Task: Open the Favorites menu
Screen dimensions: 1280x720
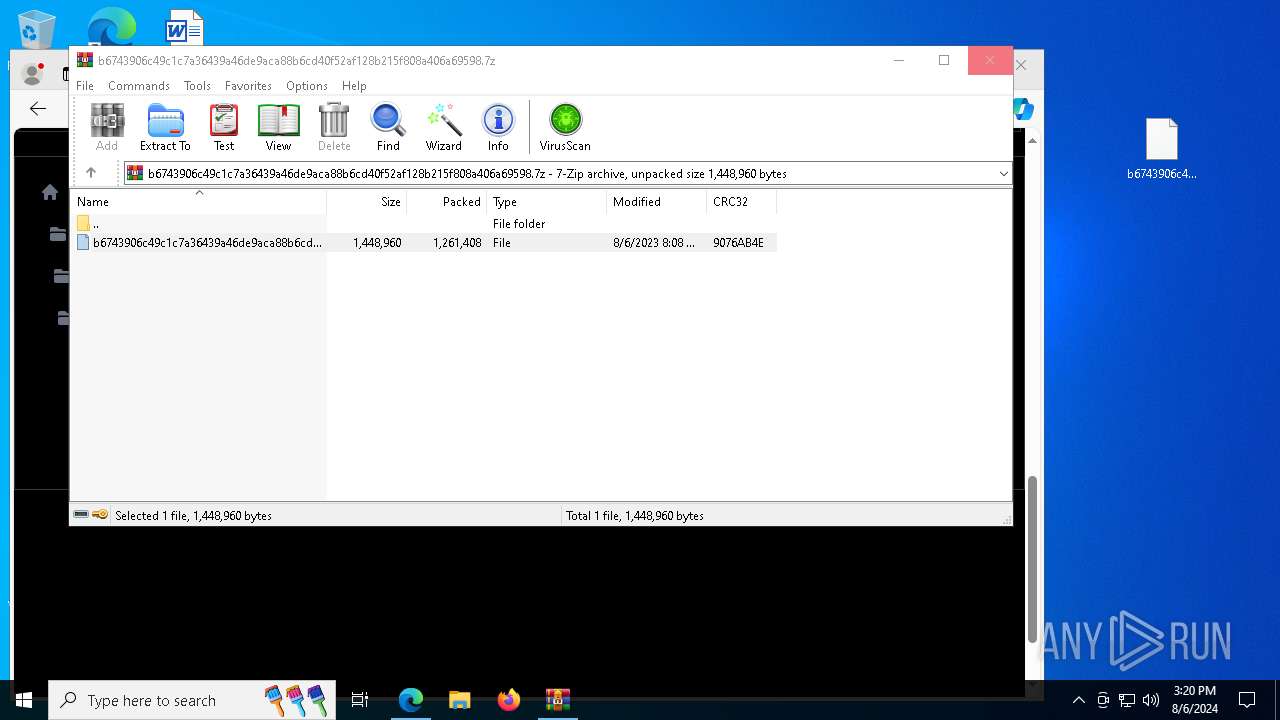Action: [x=248, y=86]
